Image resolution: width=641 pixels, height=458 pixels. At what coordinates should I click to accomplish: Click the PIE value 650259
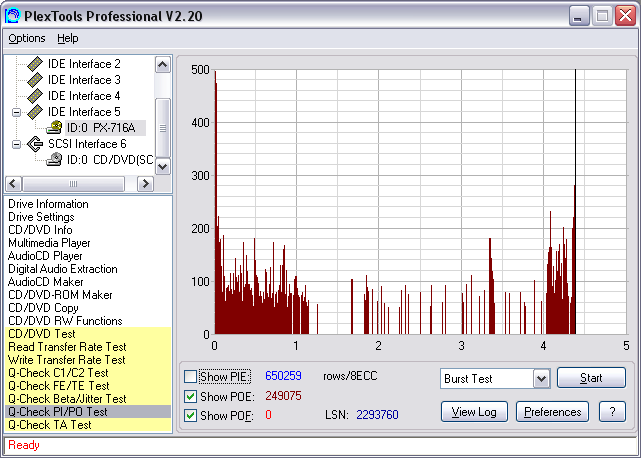(283, 376)
